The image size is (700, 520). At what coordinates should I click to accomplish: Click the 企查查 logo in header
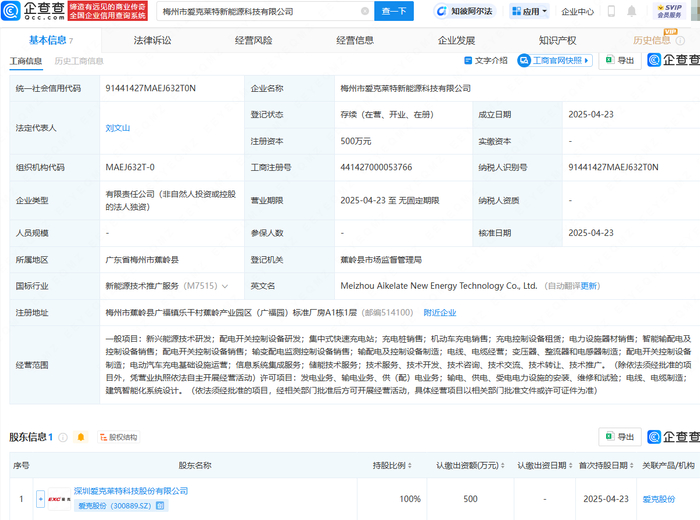[28, 12]
